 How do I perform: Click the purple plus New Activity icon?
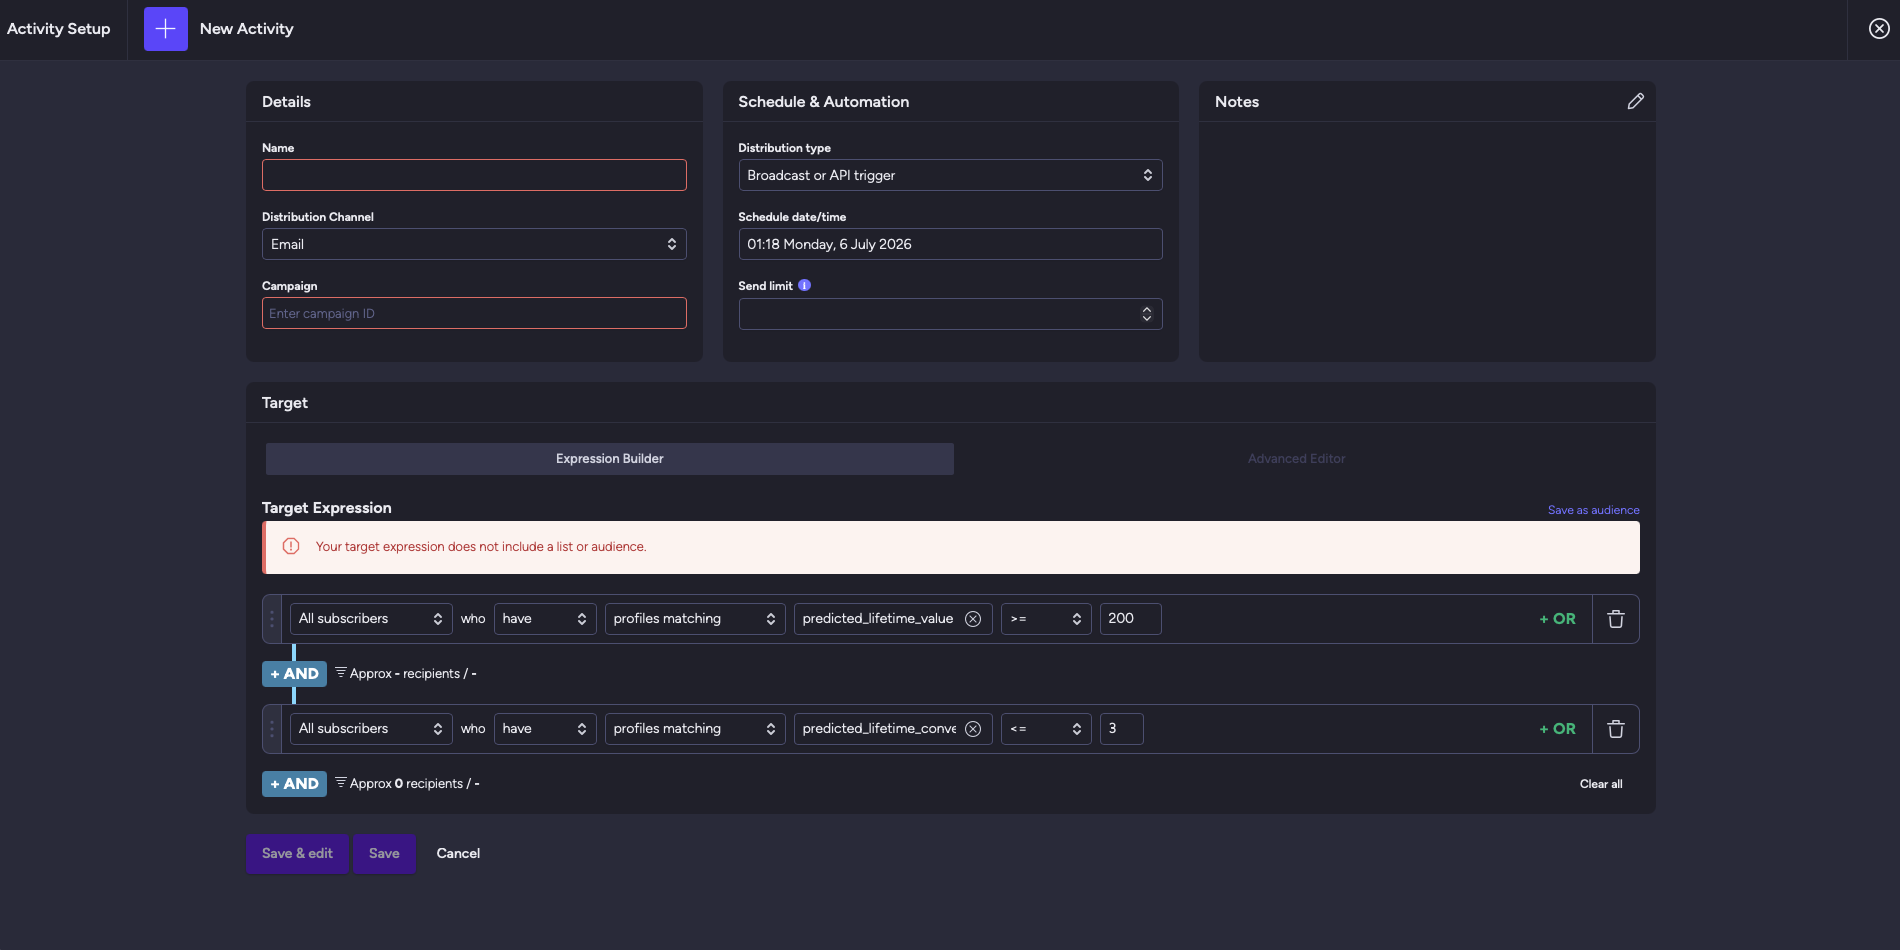(166, 29)
